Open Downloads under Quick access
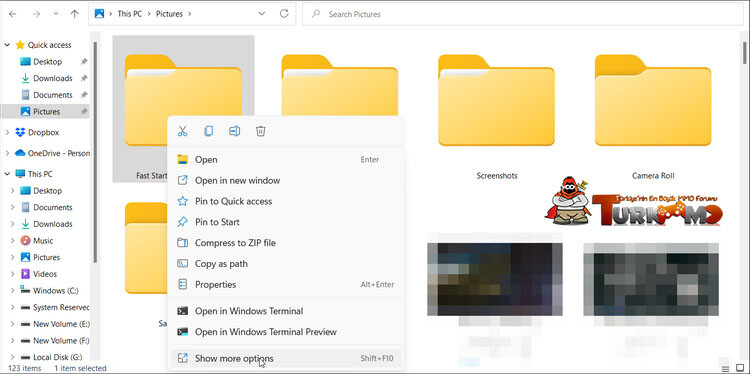The height and width of the screenshot is (374, 750). [x=53, y=78]
